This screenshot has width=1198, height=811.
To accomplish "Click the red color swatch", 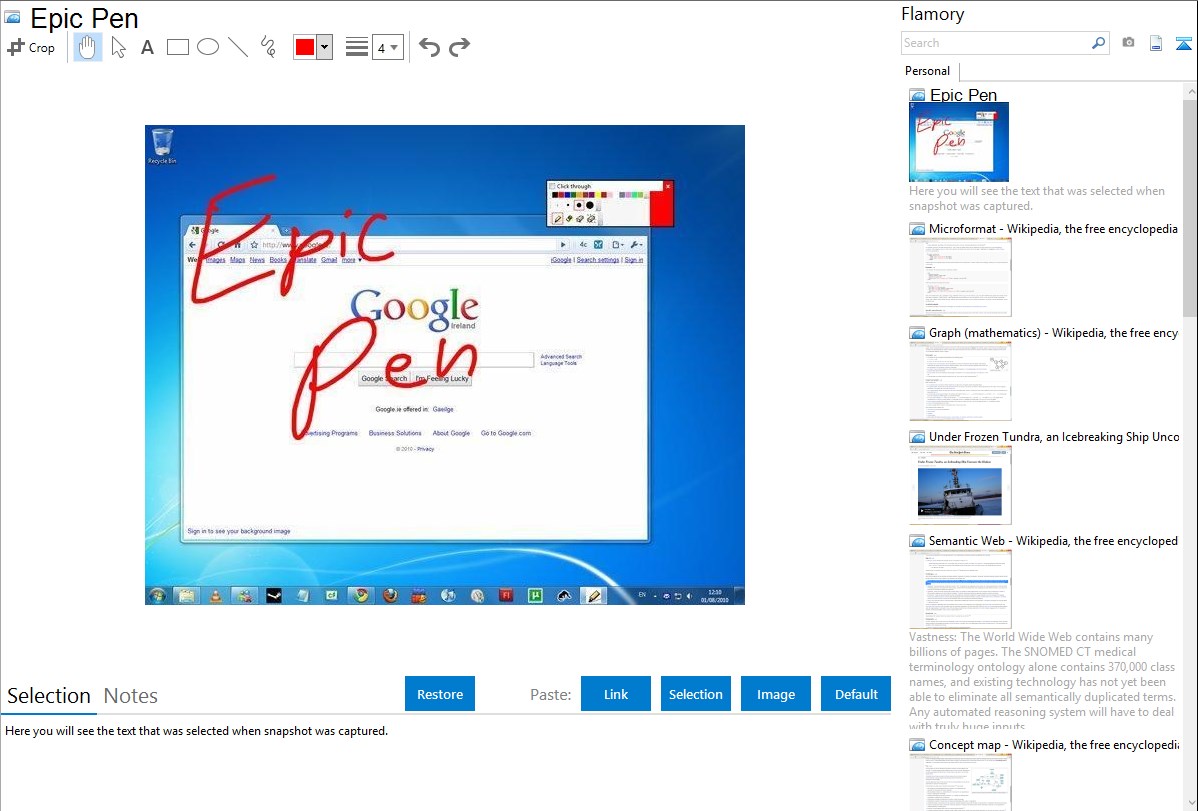I will pyautogui.click(x=305, y=47).
